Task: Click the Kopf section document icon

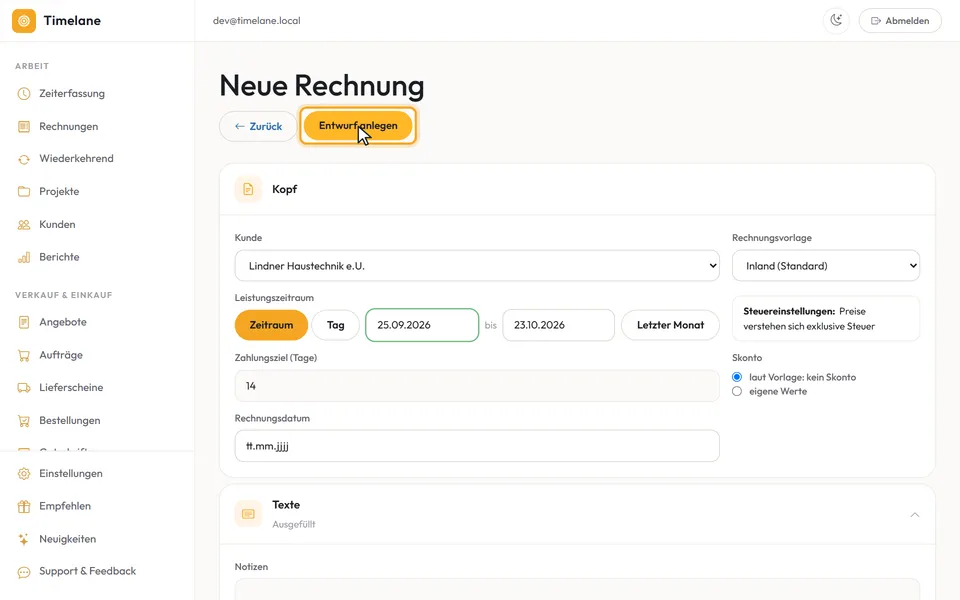Action: point(248,189)
